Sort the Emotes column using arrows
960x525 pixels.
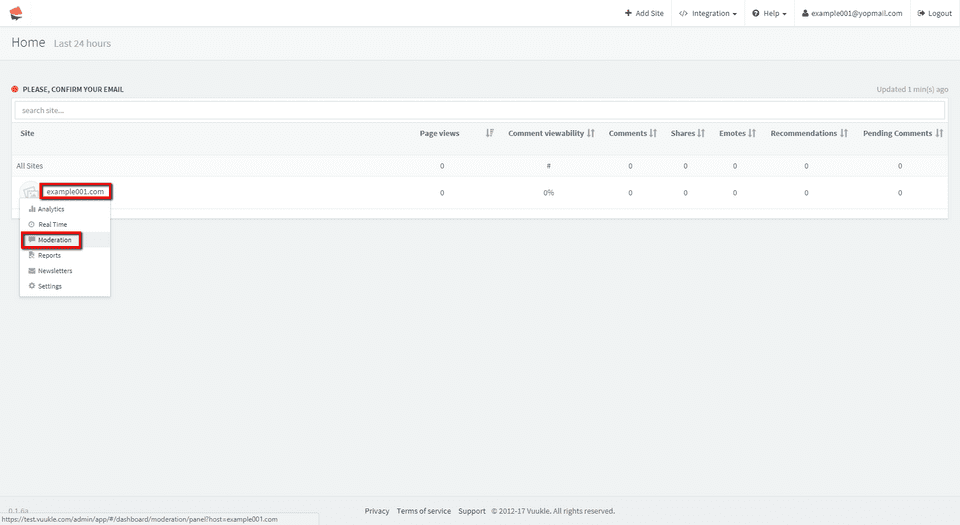click(x=752, y=133)
